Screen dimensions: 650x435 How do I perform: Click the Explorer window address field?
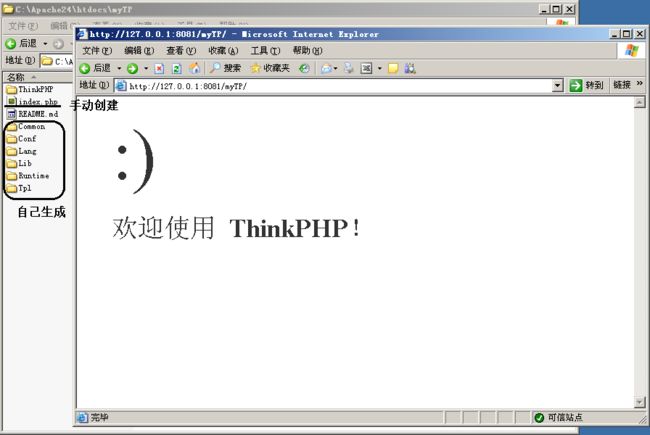tap(57, 61)
